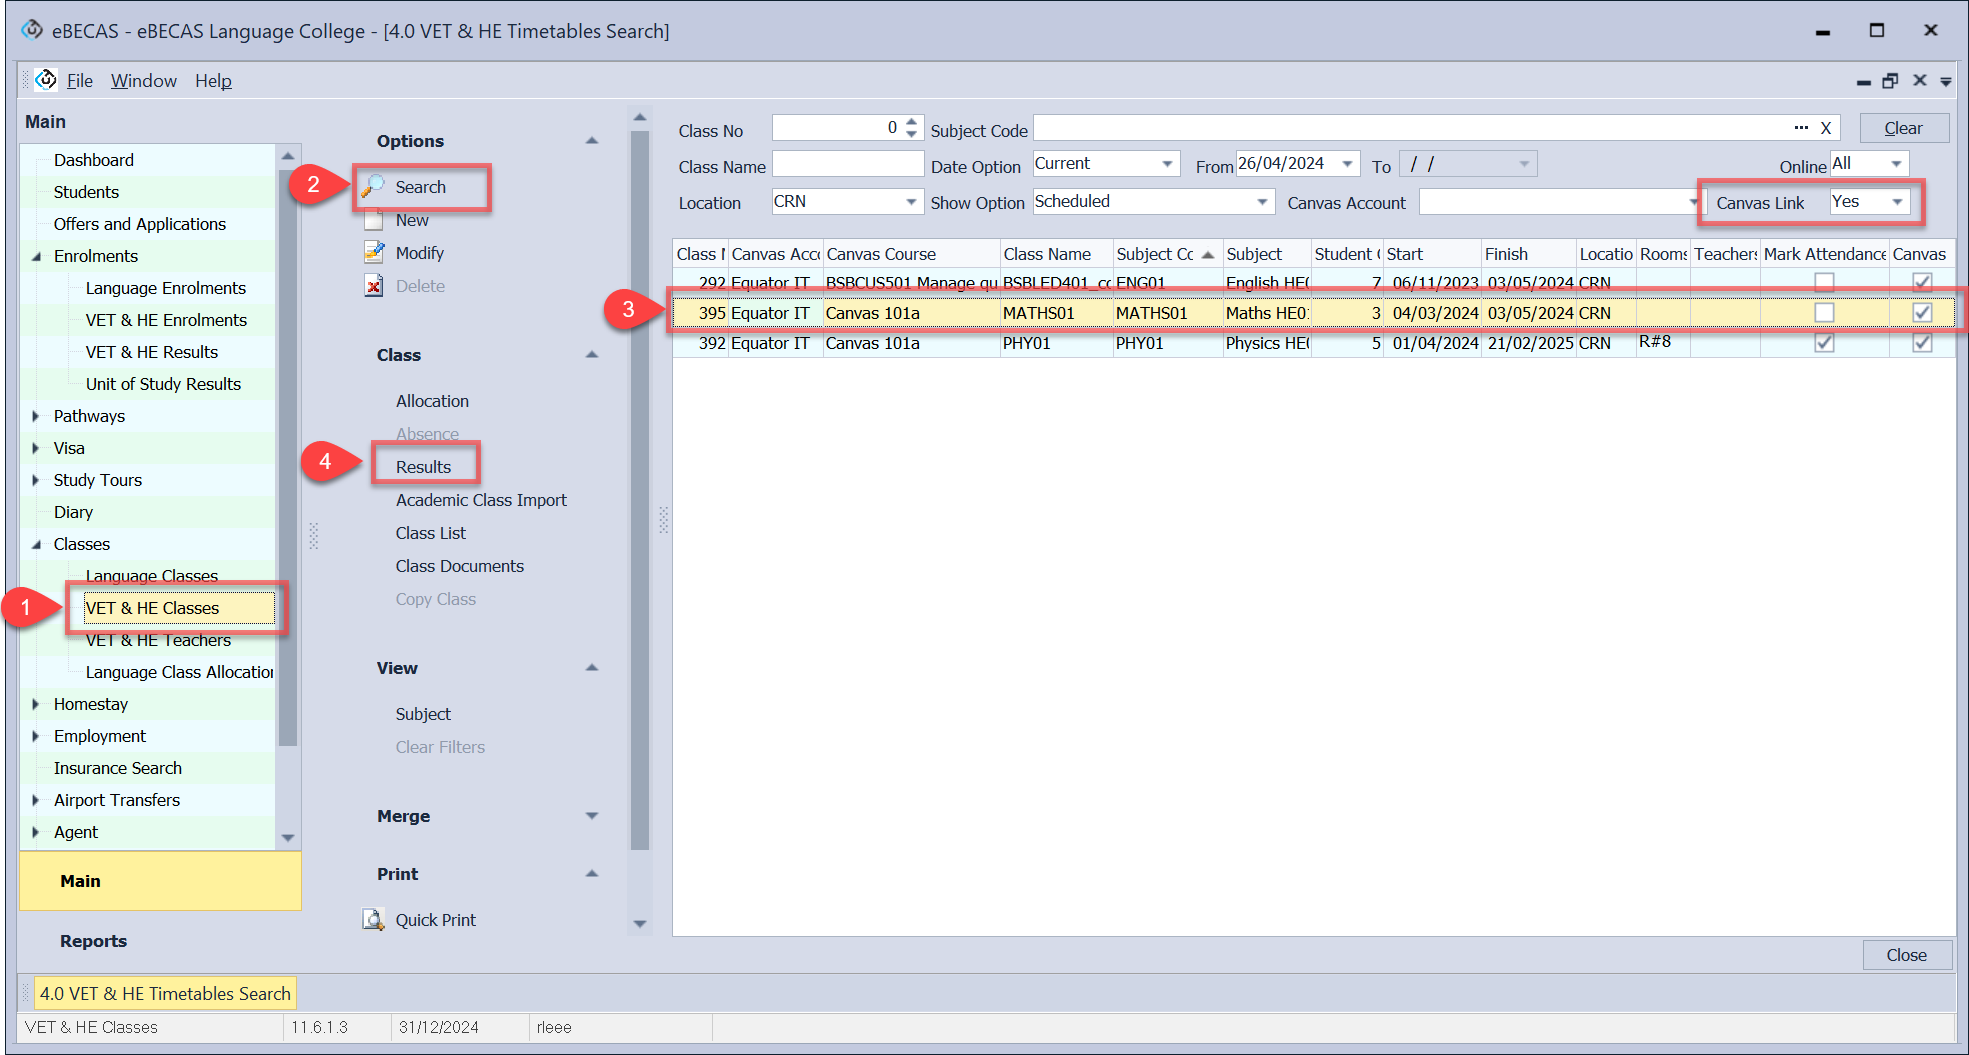Click the Modify pencil icon
Viewport: 1969px width, 1055px height.
pyautogui.click(x=374, y=253)
